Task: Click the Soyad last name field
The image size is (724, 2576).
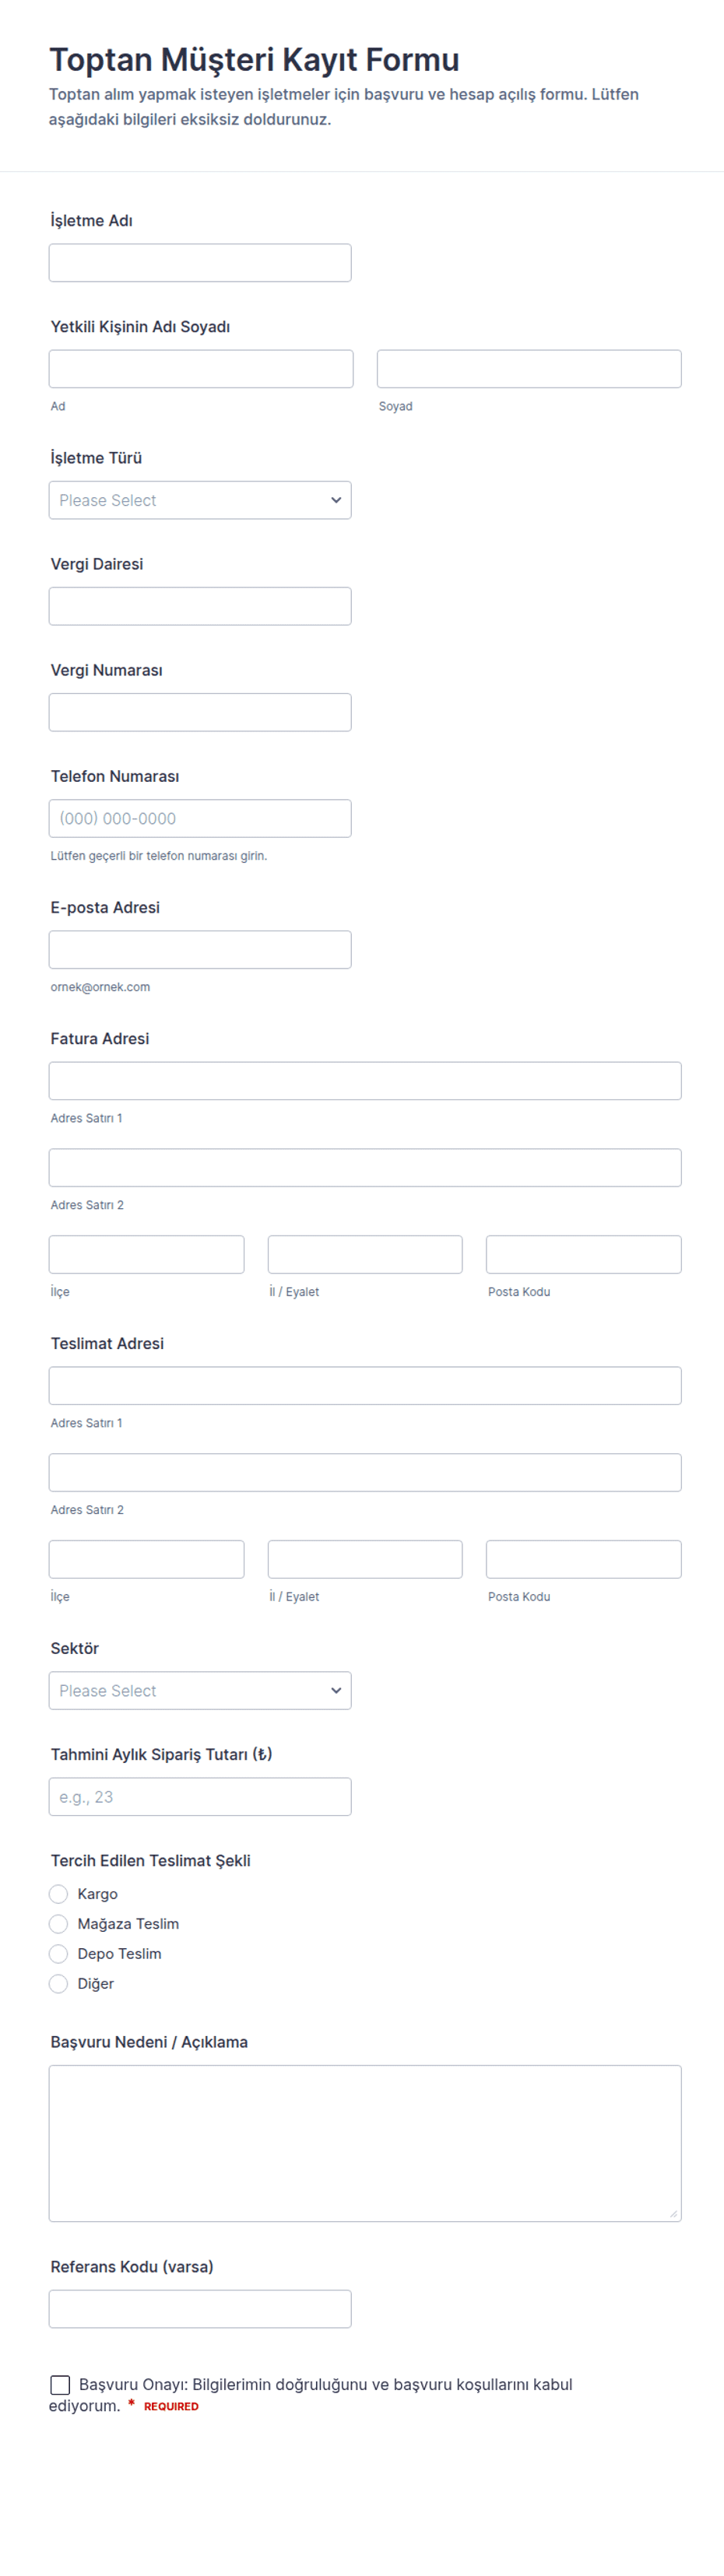Action: coord(529,369)
